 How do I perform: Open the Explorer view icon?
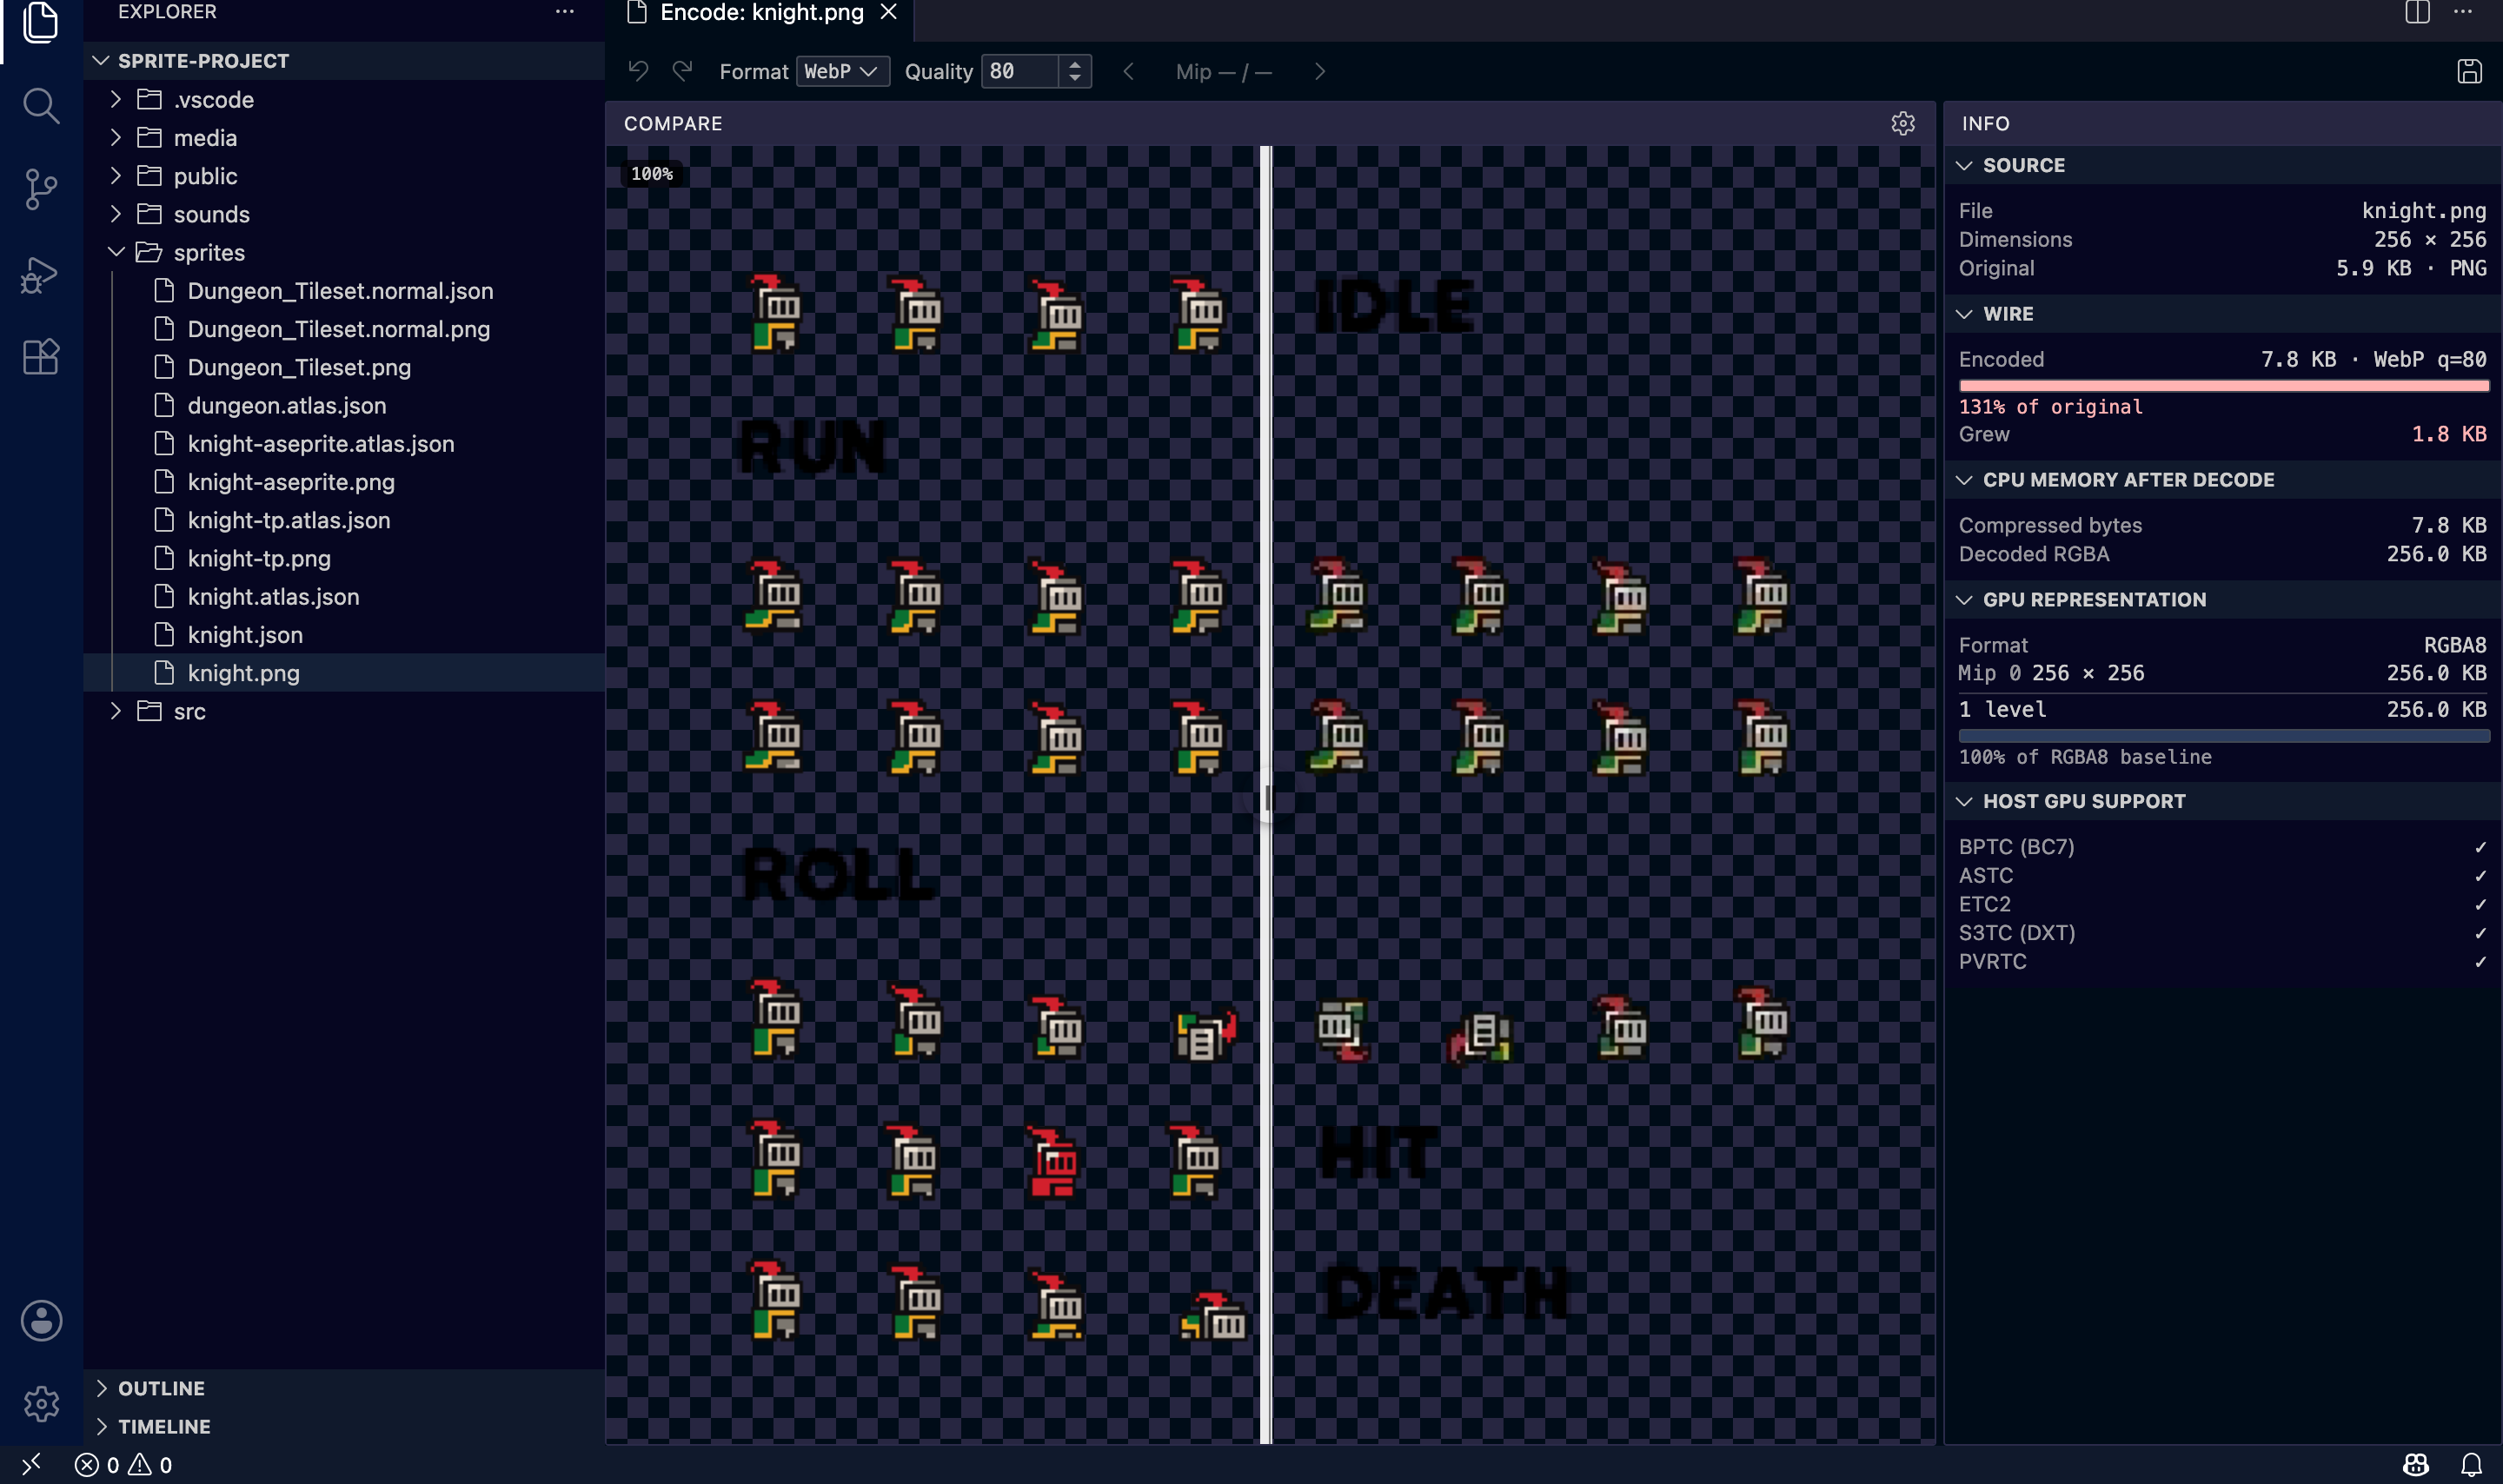pos(40,22)
